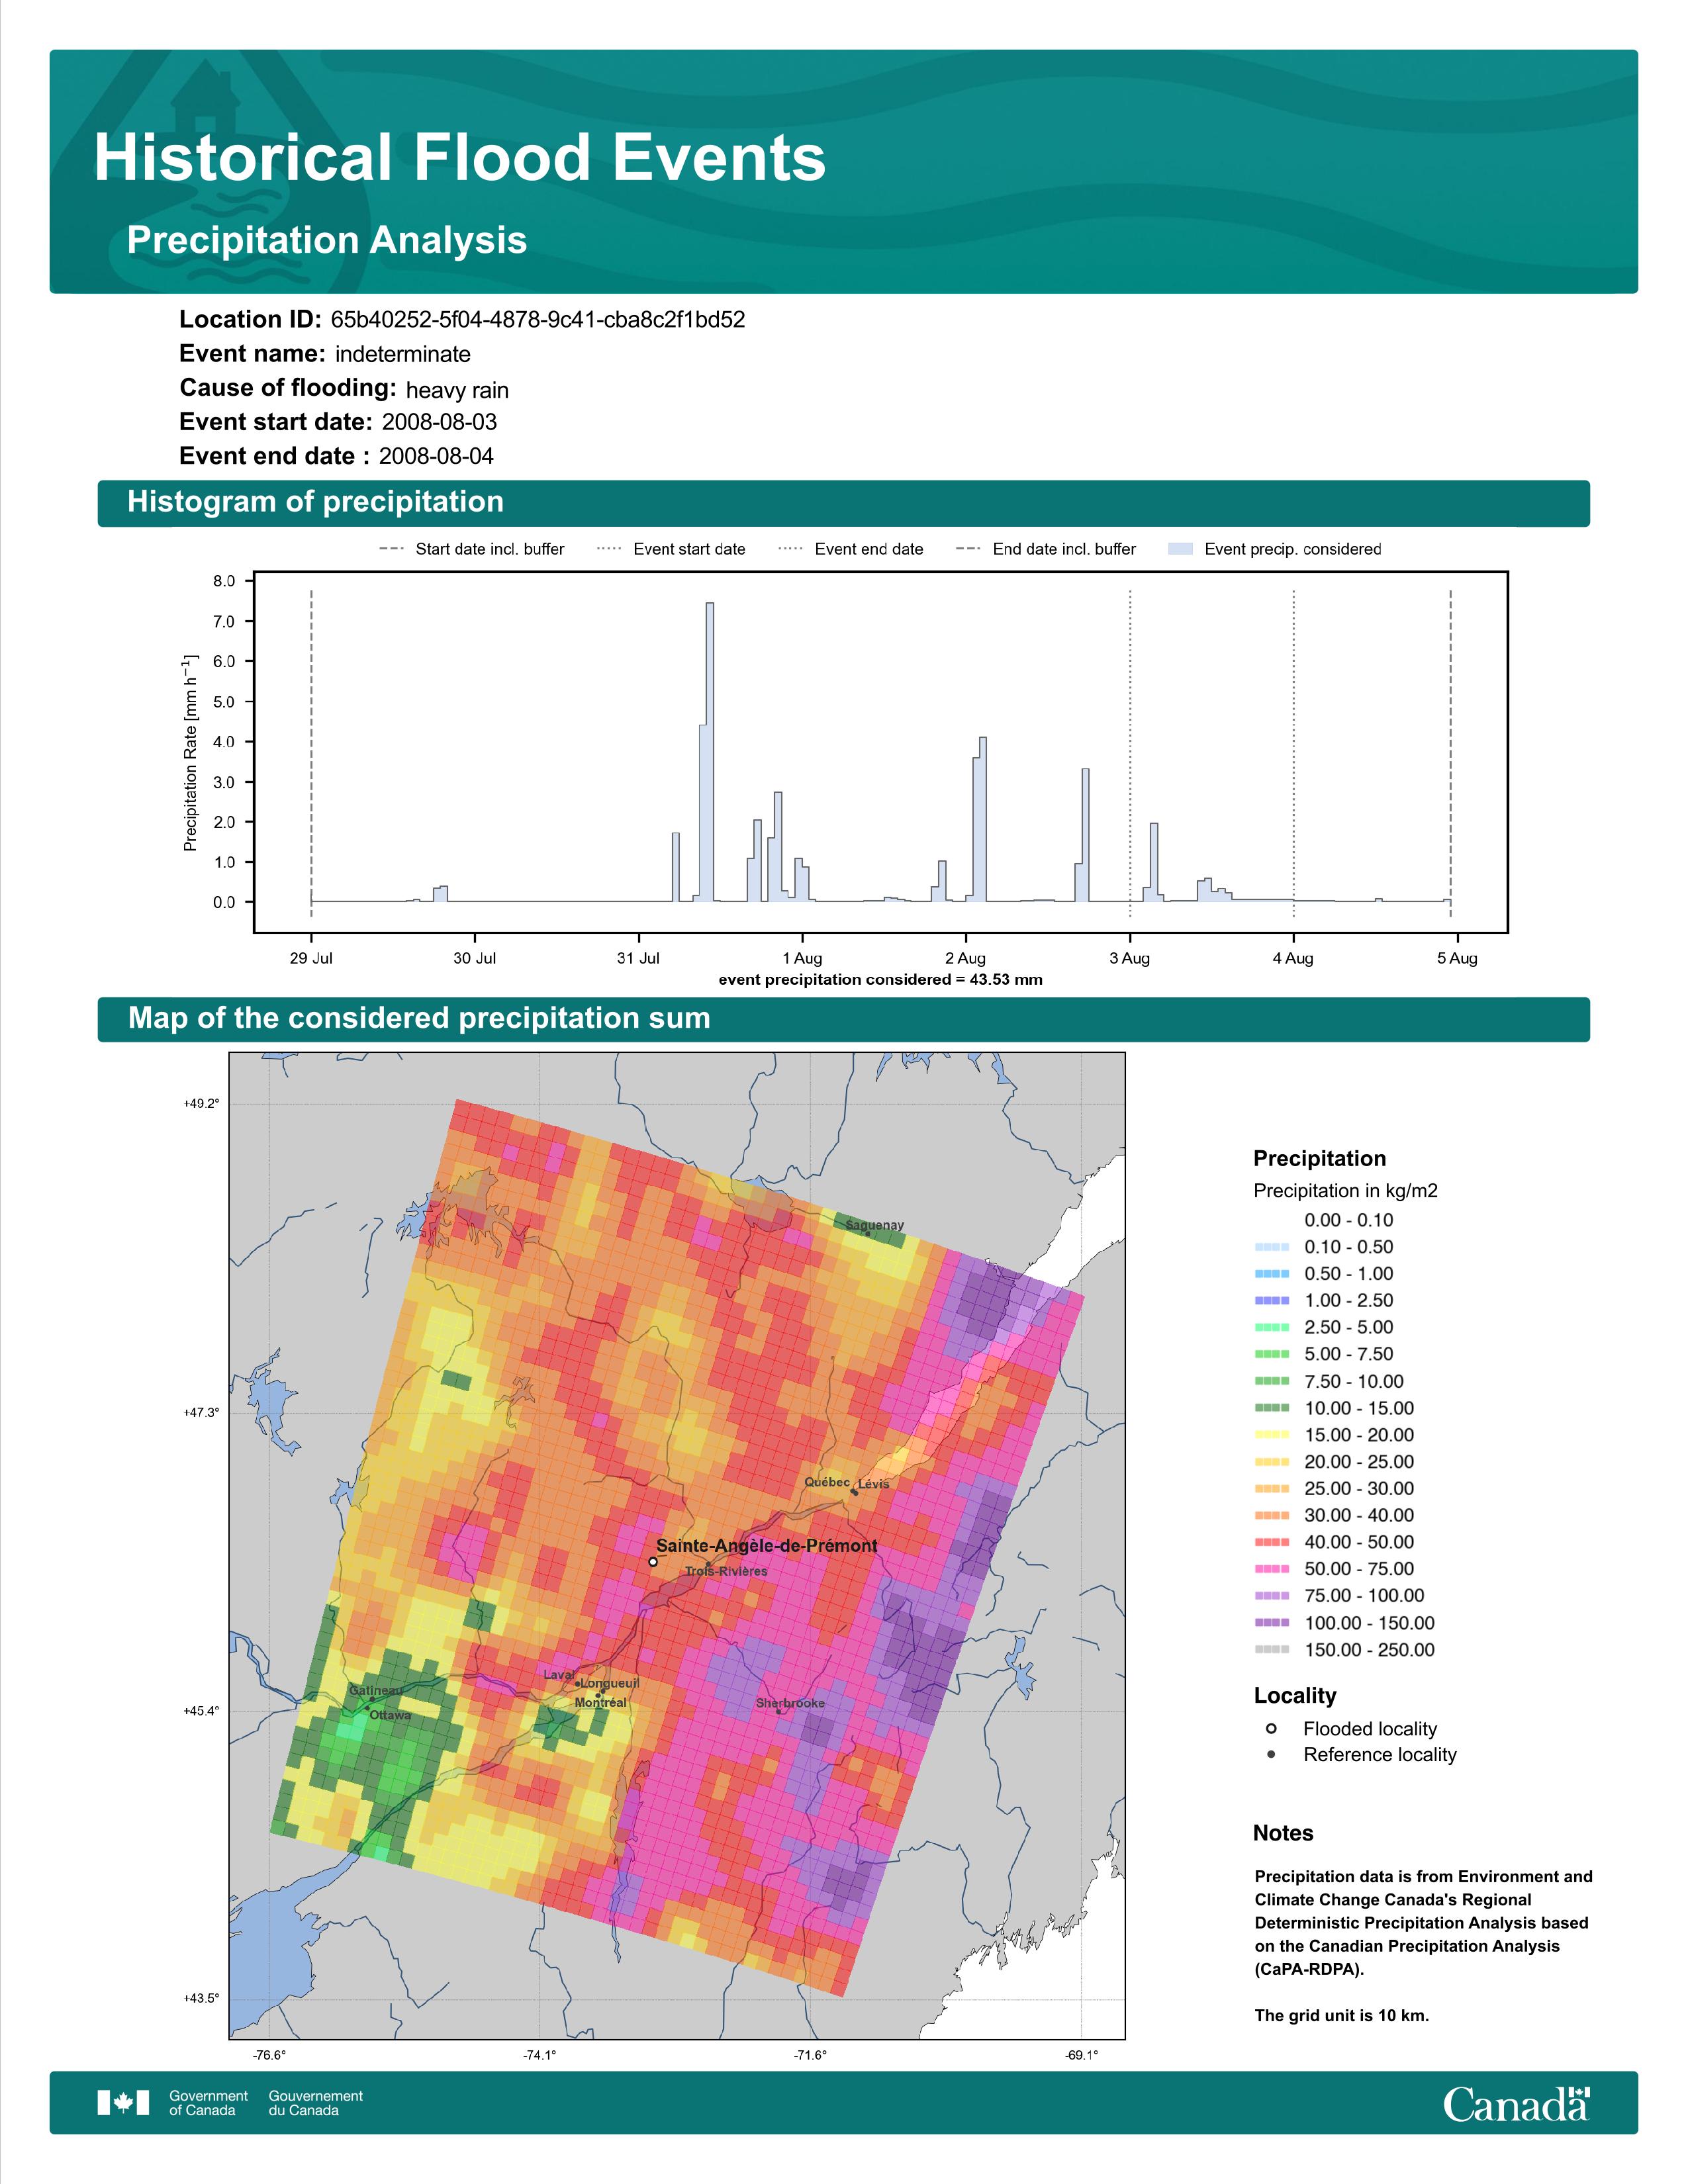Click the Histogram of precipitation header

pyautogui.click(x=315, y=502)
